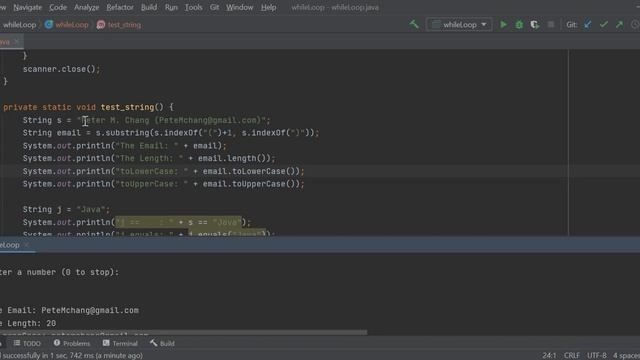Viewport: 640px width, 360px height.
Task: Place cursor on scanner.close(); line
Action: 61,69
